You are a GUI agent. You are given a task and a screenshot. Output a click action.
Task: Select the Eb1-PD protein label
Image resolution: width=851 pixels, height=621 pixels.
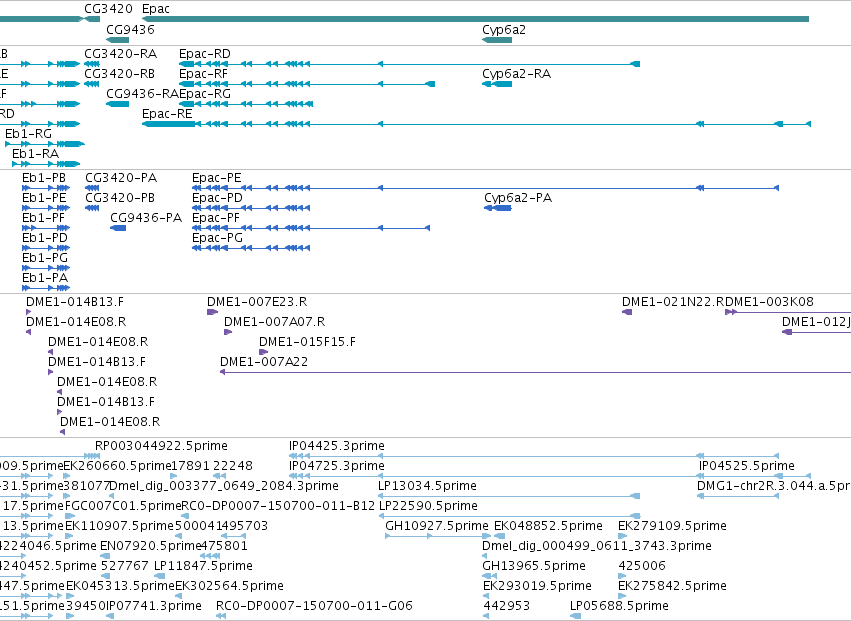pos(45,238)
